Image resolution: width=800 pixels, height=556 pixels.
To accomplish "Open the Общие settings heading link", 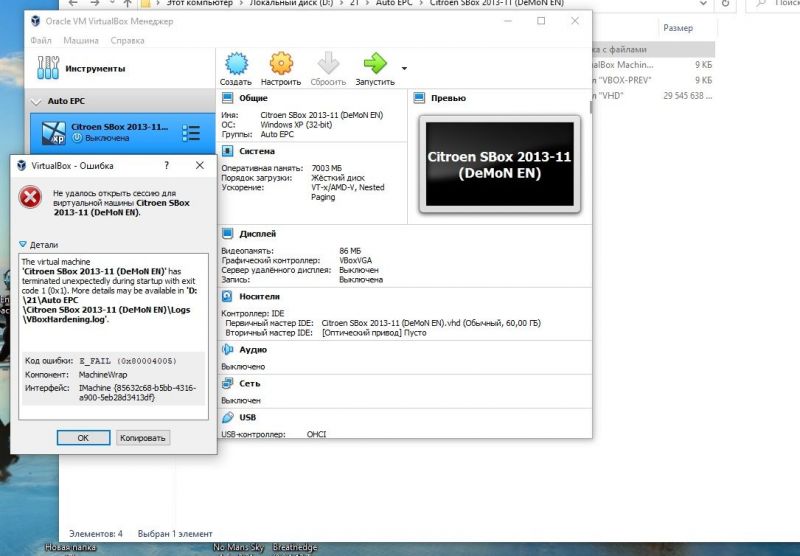I will click(253, 98).
